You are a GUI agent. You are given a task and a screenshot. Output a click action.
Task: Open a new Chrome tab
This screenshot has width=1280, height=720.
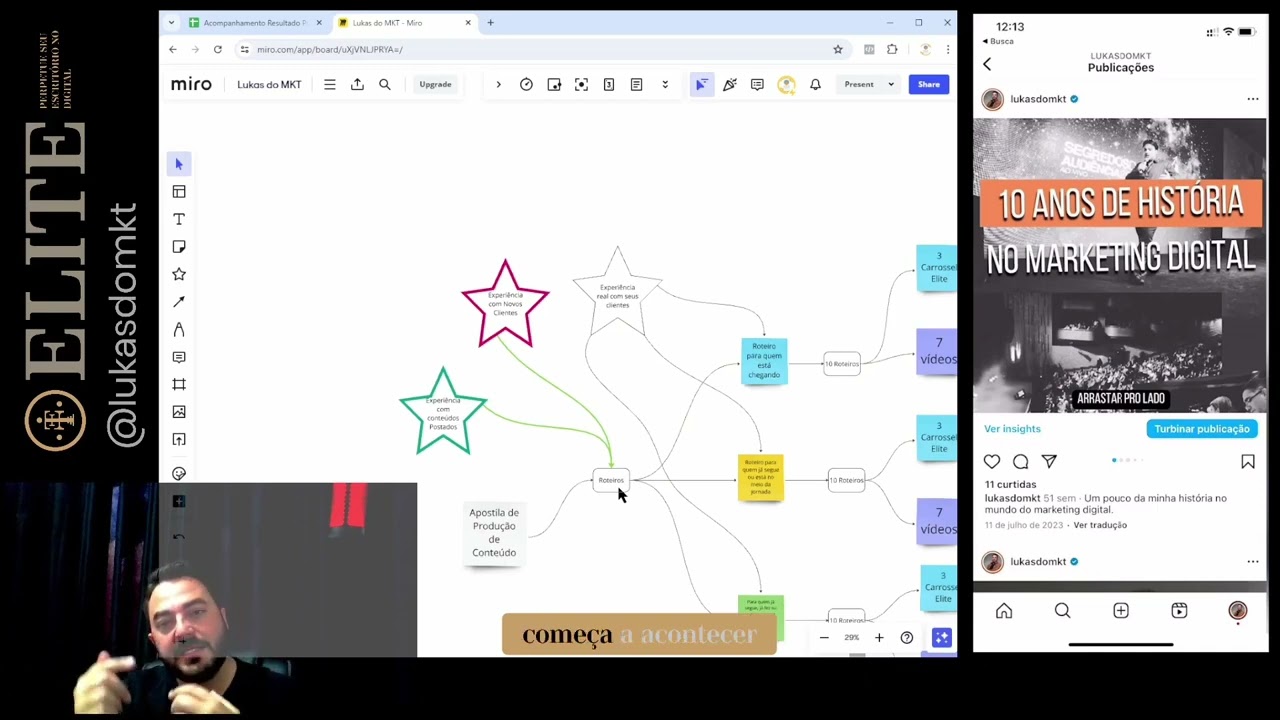pyautogui.click(x=490, y=23)
